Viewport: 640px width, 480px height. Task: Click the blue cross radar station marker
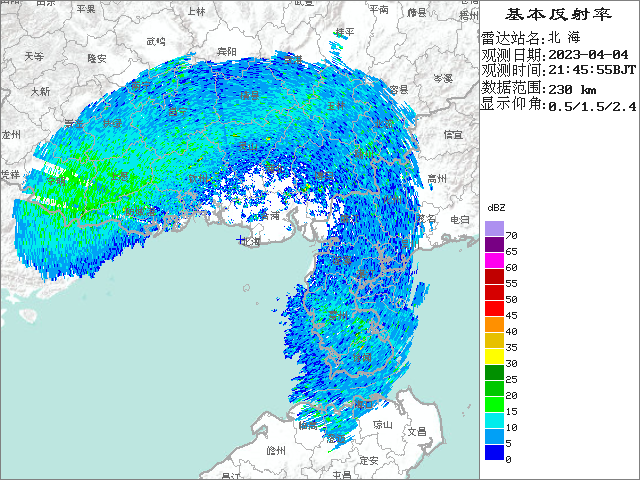tap(240, 240)
